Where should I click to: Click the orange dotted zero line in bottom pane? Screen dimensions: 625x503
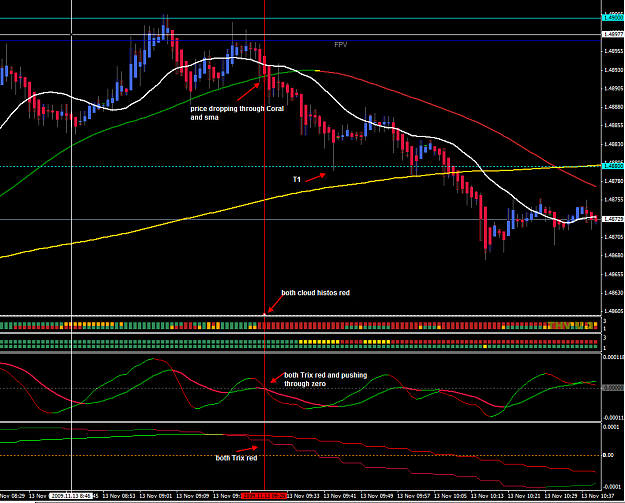pyautogui.click(x=301, y=455)
